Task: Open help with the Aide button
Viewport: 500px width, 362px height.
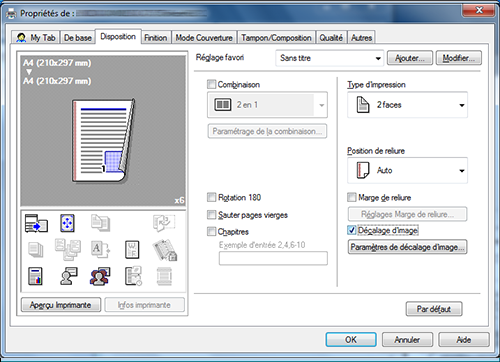Action: pos(464,340)
